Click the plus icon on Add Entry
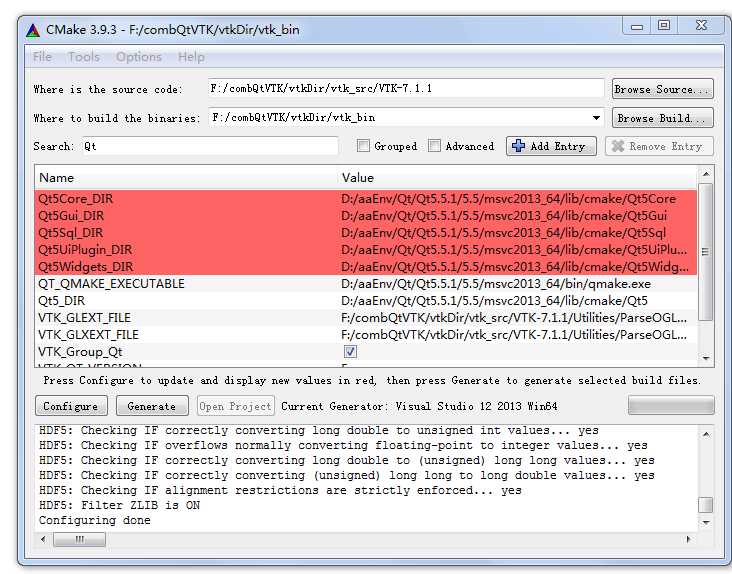 (518, 146)
